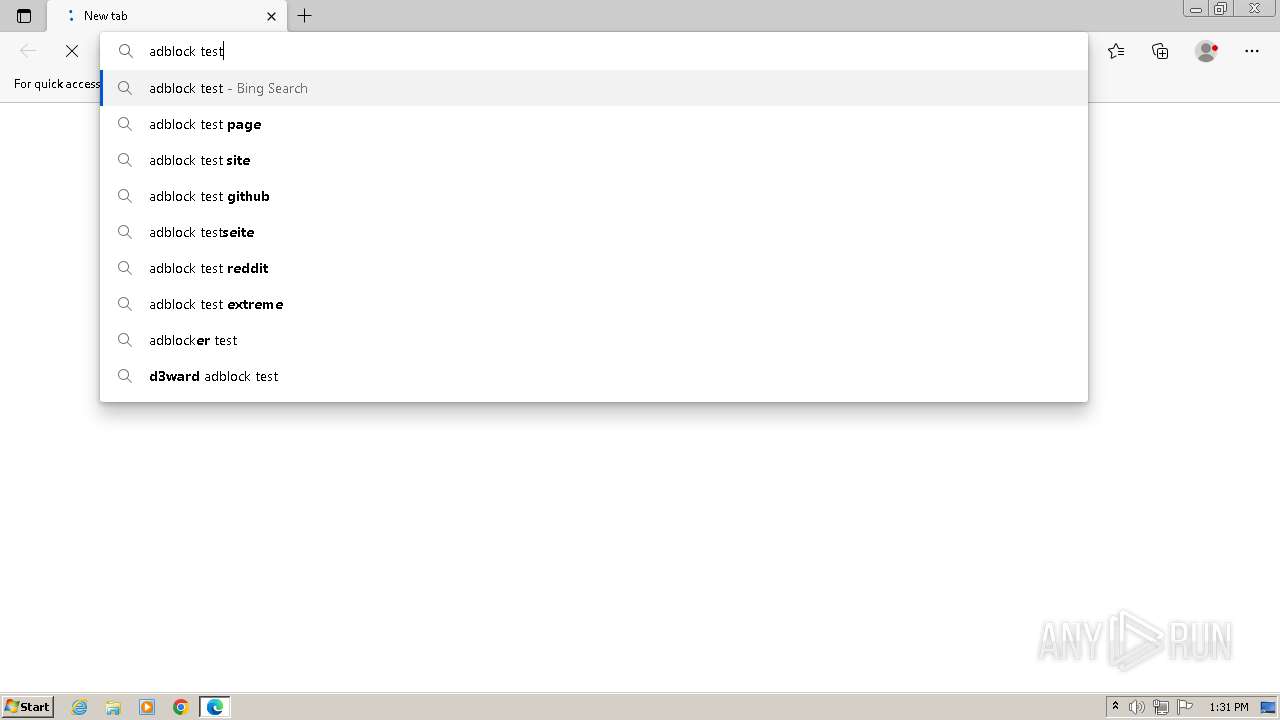This screenshot has height=720, width=1280.
Task: Click in the address bar text field
Action: (x=610, y=51)
